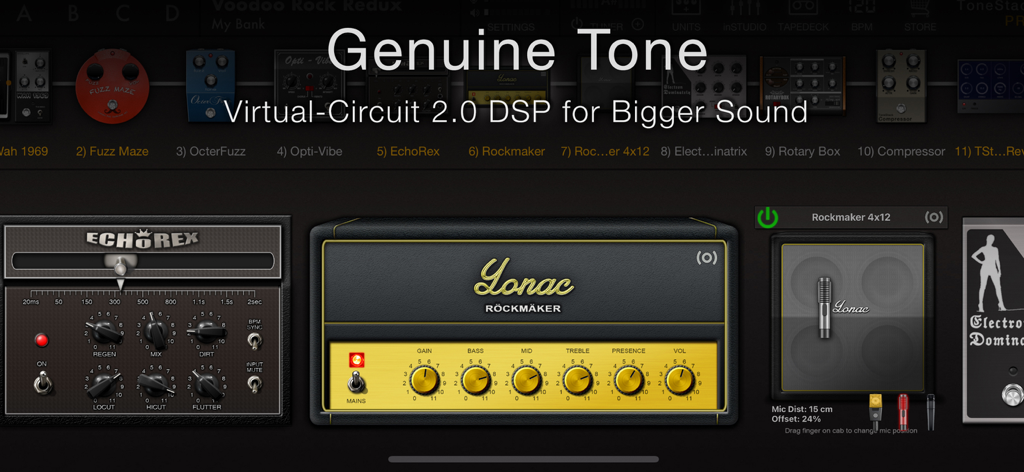
Task: Click the 8) Elect…inatrix chain label
Action: 704,151
